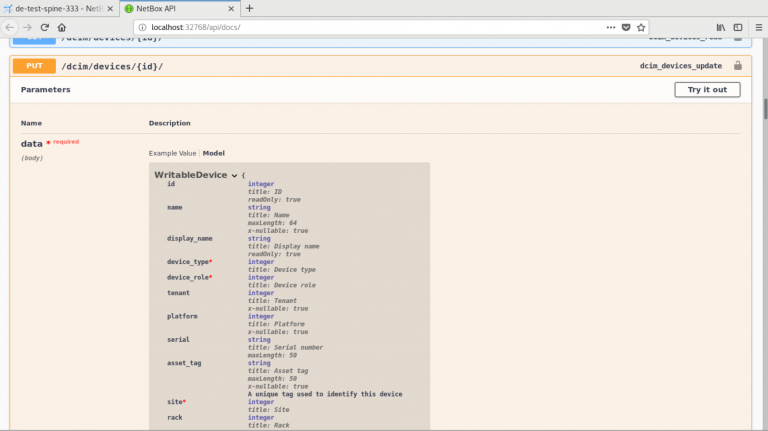Viewport: 768px width, 431px height.
Task: Select the Model tab
Action: click(x=214, y=153)
